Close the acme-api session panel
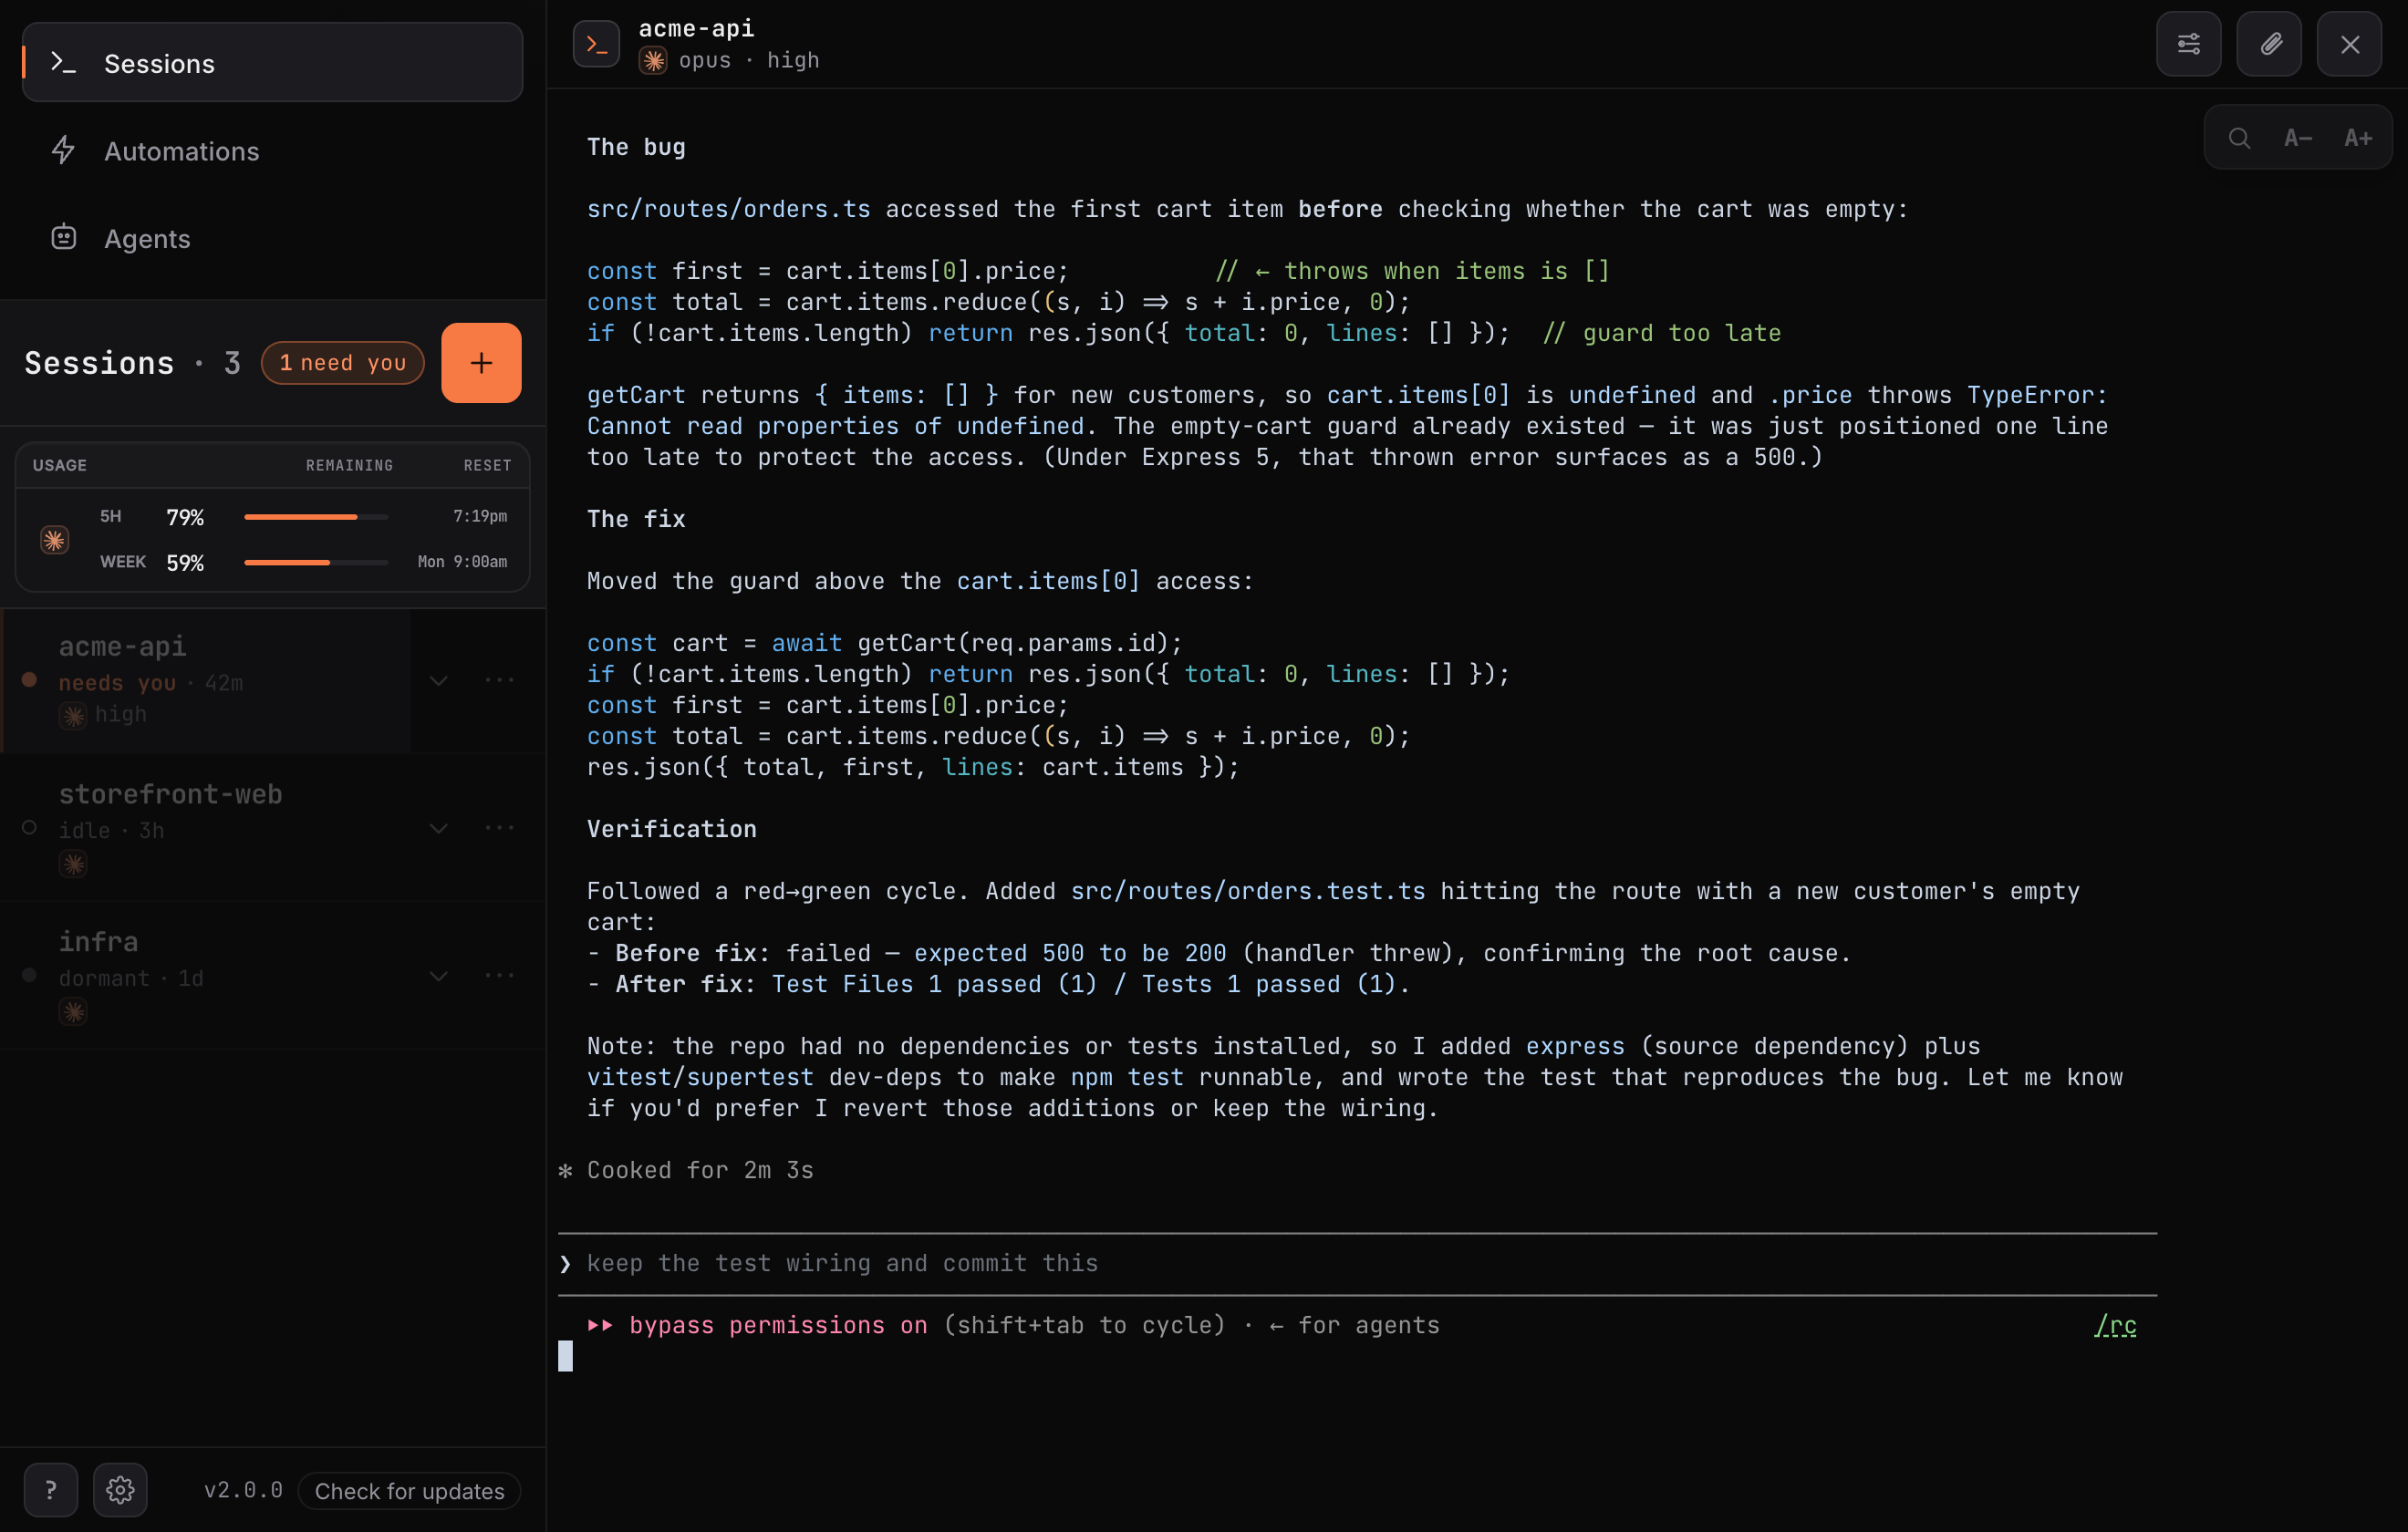 point(2350,44)
